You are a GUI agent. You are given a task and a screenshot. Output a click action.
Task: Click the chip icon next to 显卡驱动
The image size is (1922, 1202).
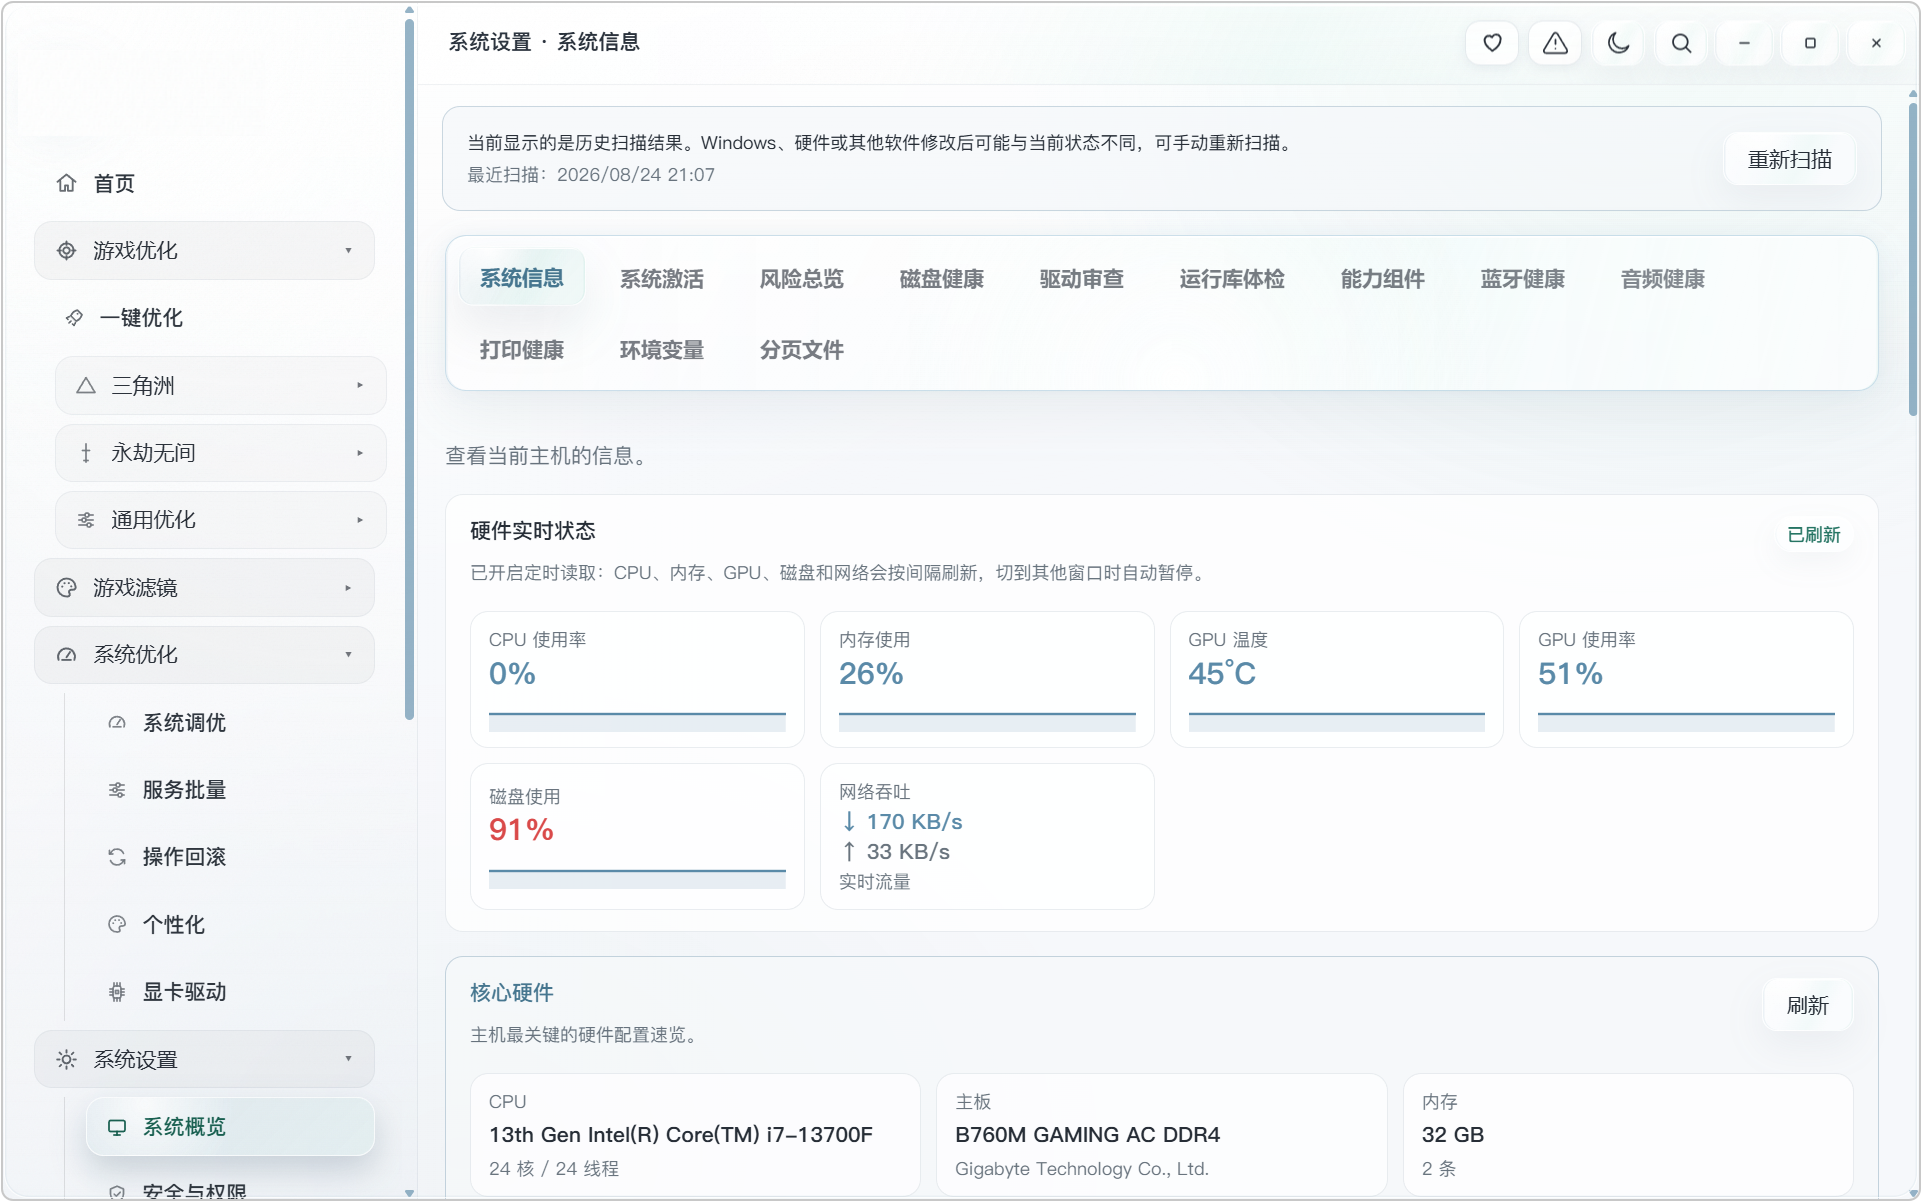click(117, 992)
